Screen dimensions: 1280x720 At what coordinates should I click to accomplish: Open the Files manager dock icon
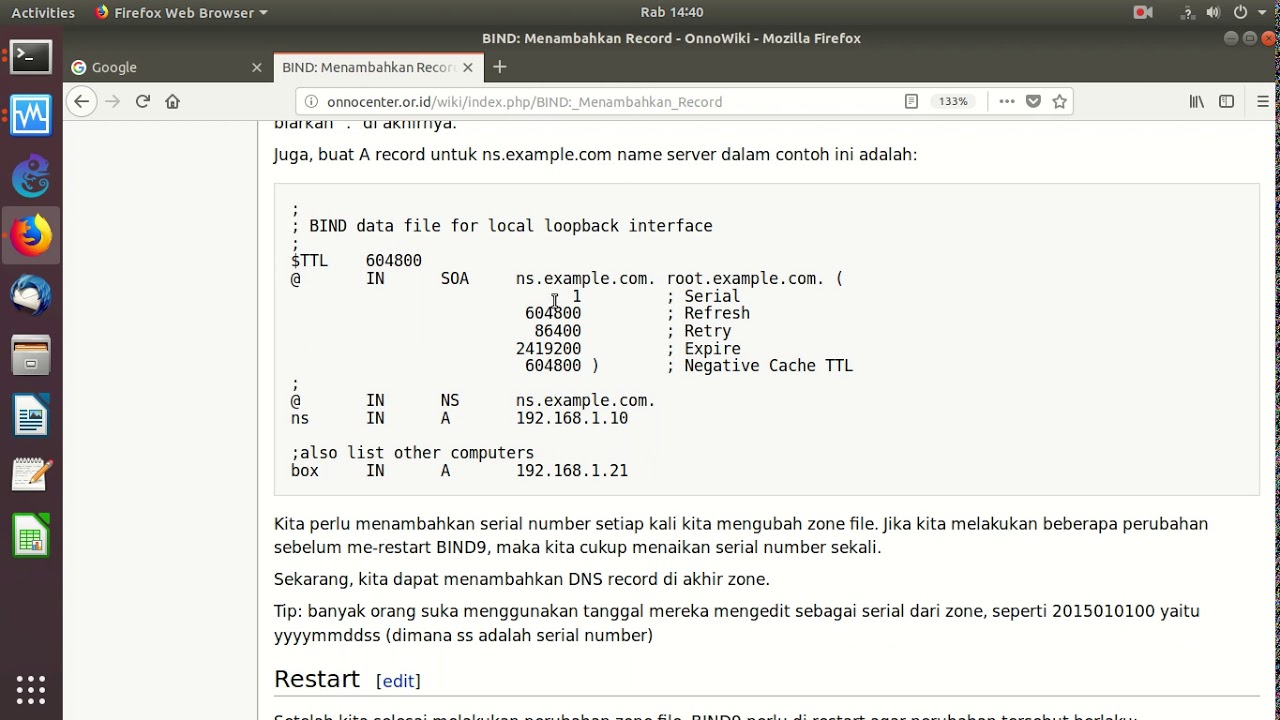(x=31, y=355)
